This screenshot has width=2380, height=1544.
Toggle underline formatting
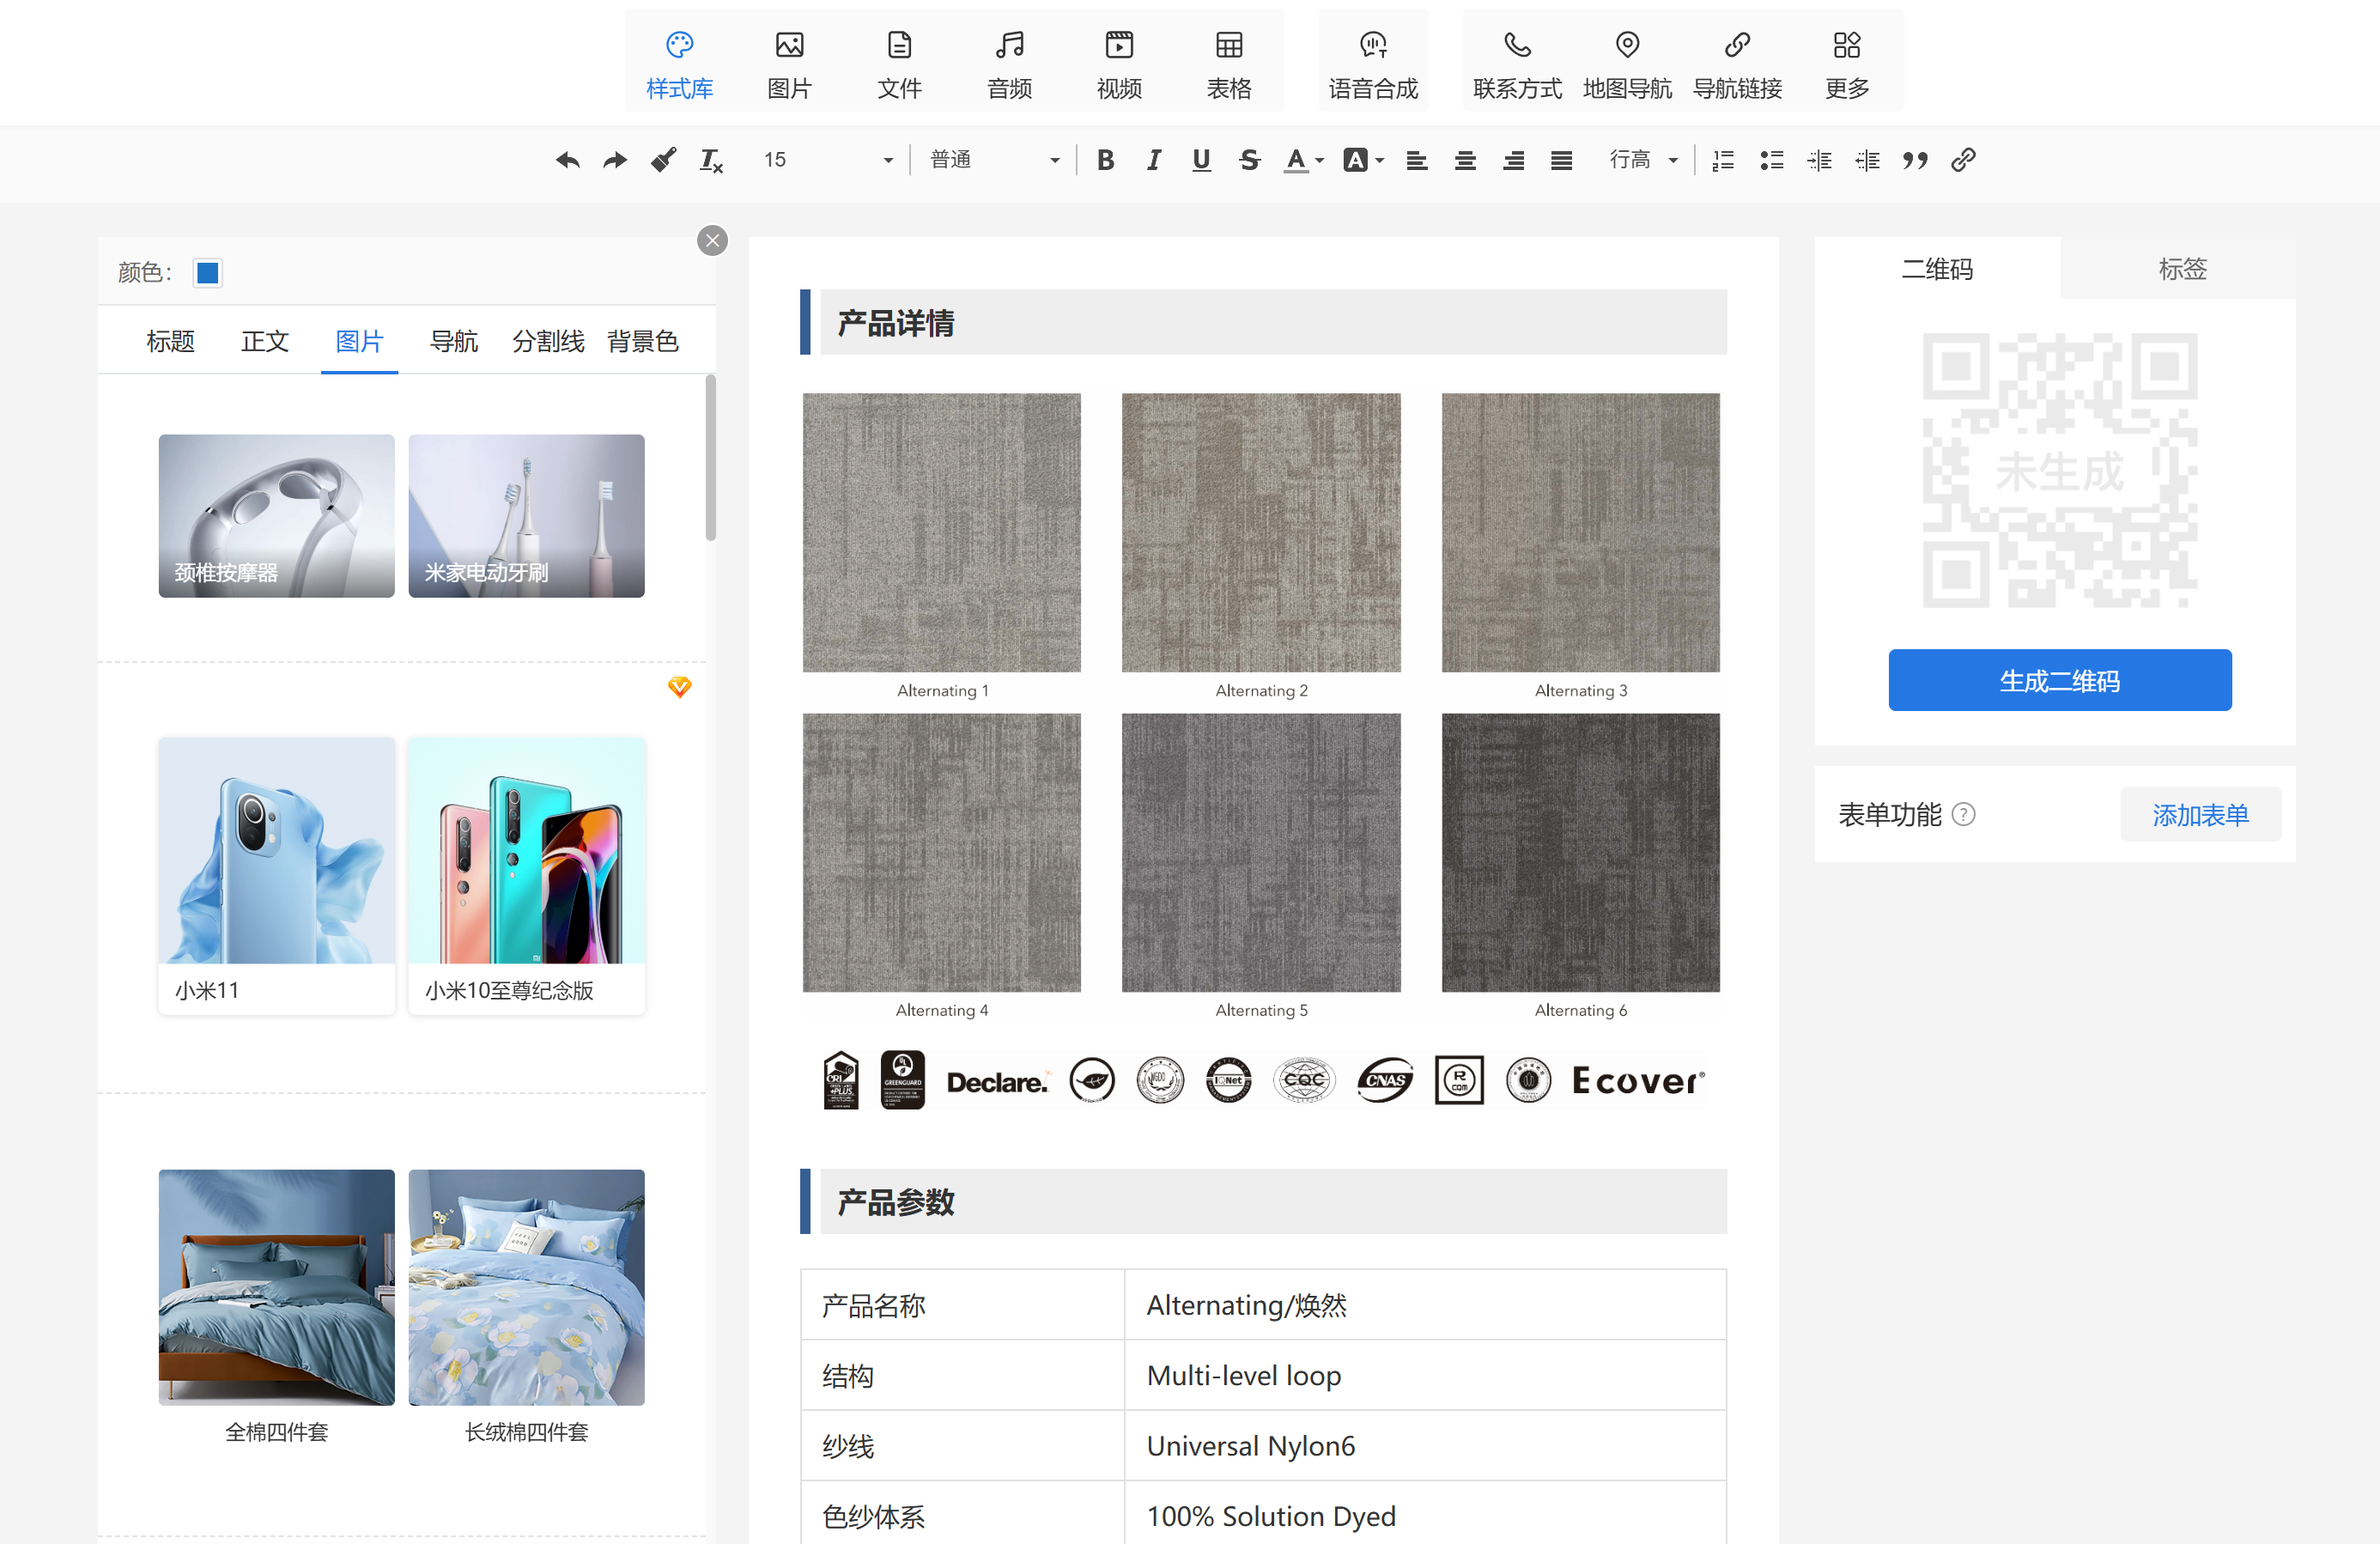click(x=1201, y=160)
